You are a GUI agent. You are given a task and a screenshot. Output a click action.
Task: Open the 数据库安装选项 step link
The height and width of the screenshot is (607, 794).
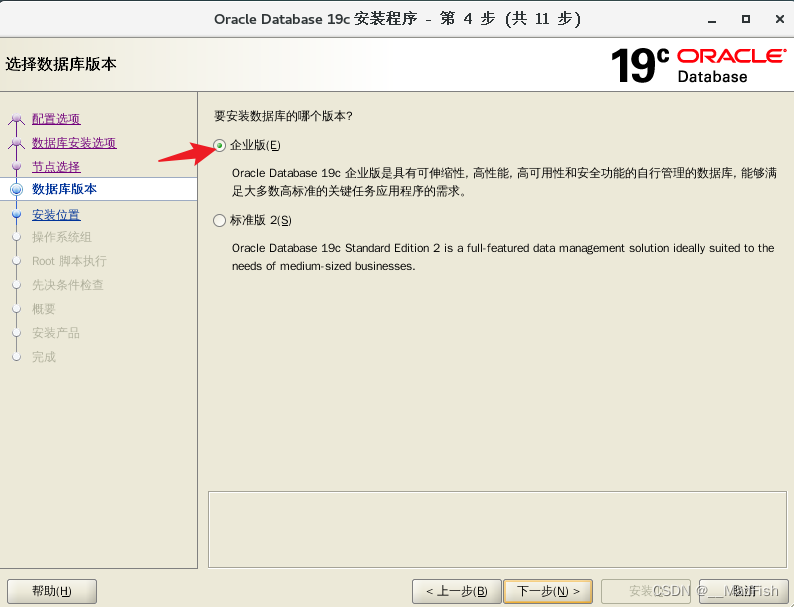74,143
